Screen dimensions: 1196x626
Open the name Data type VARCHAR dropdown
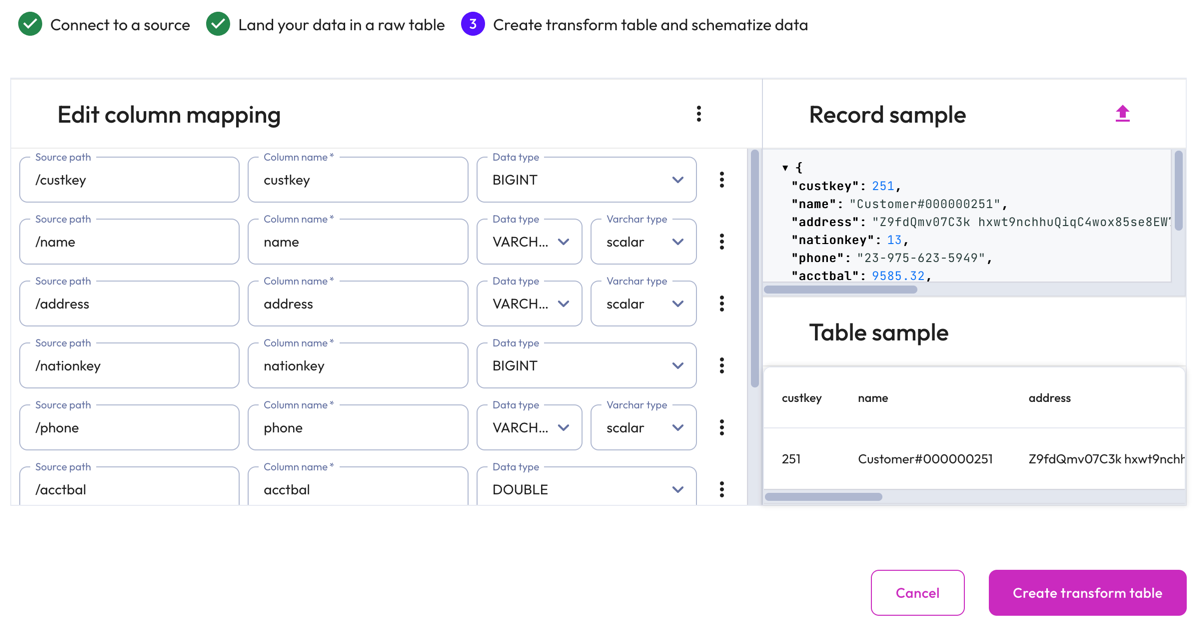click(x=529, y=242)
